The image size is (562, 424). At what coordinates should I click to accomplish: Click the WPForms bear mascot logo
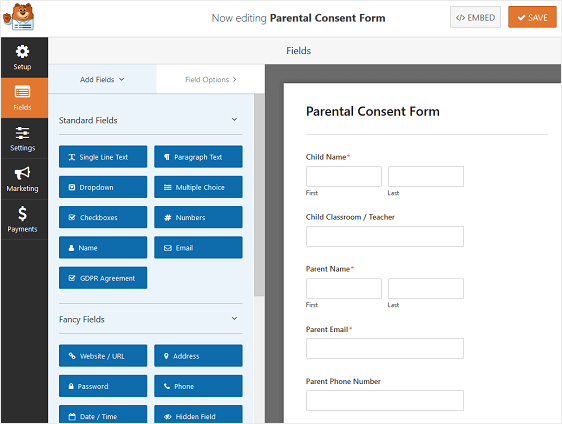click(x=19, y=17)
